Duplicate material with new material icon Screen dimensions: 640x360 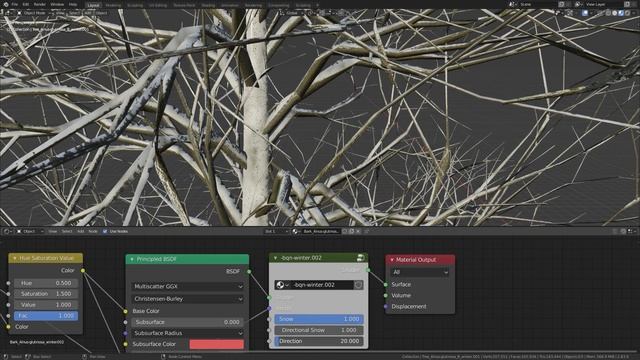point(351,231)
